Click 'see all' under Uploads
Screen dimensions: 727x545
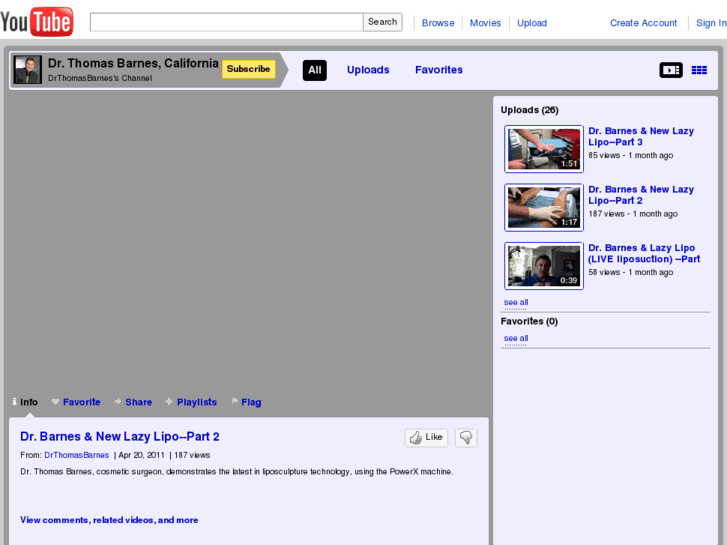pos(516,302)
